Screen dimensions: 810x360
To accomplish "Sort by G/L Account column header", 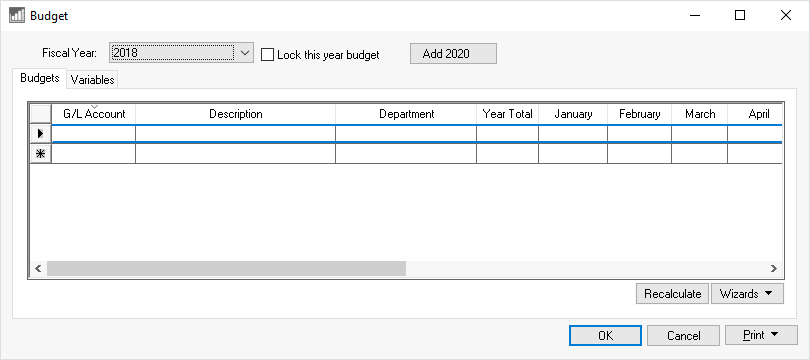I will click(x=94, y=114).
